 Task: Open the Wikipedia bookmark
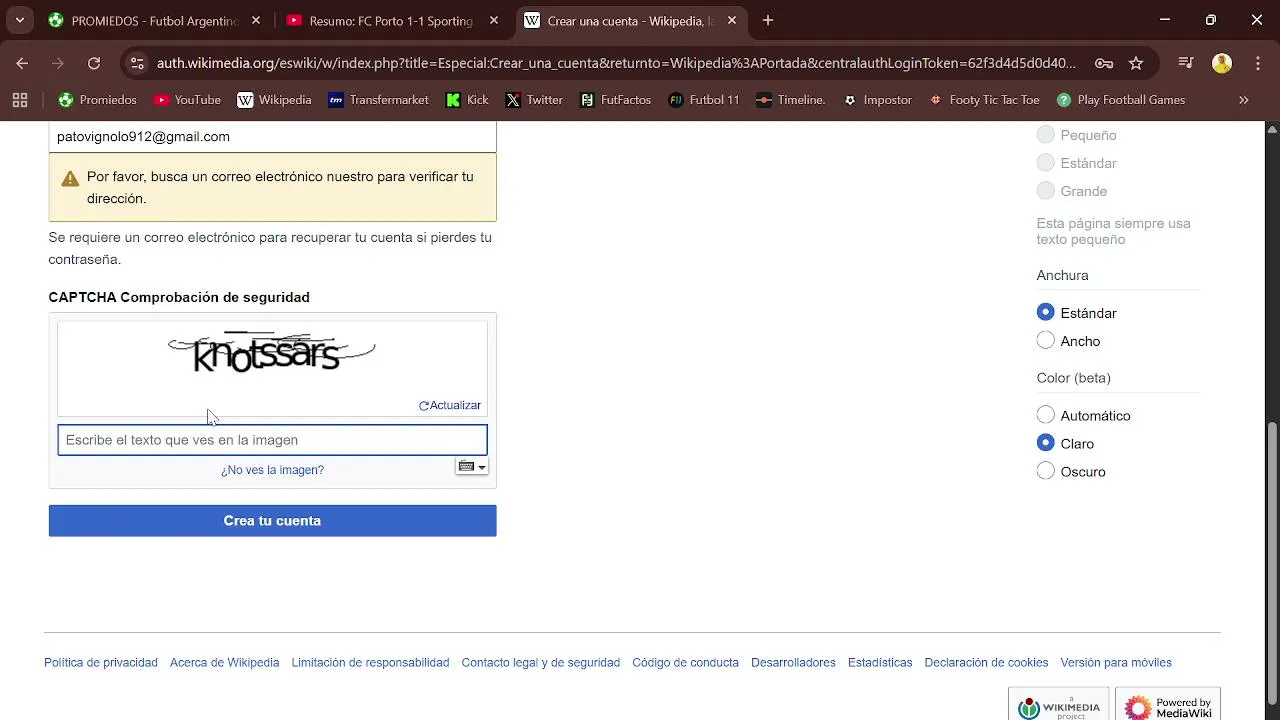pyautogui.click(x=274, y=100)
